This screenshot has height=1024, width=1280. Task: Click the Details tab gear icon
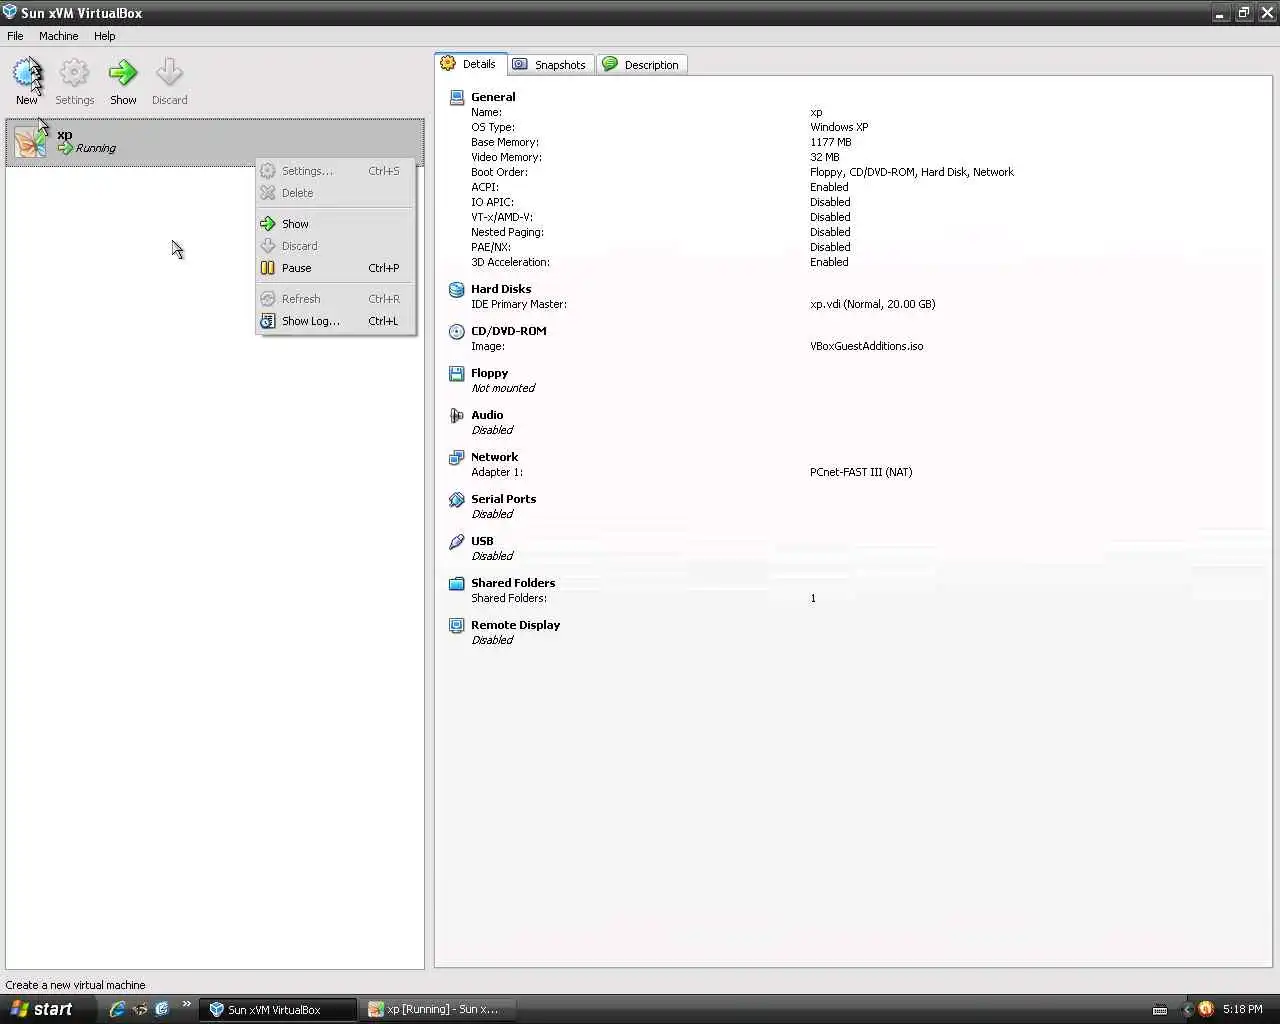448,64
